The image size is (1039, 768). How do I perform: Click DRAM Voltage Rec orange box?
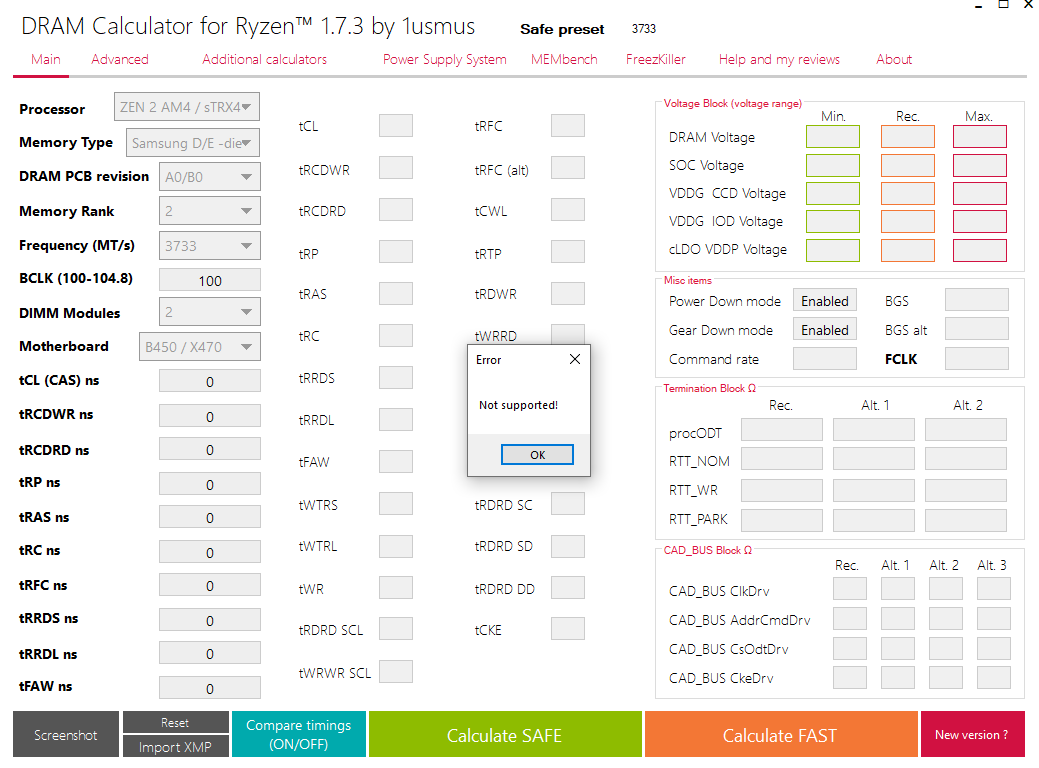908,137
